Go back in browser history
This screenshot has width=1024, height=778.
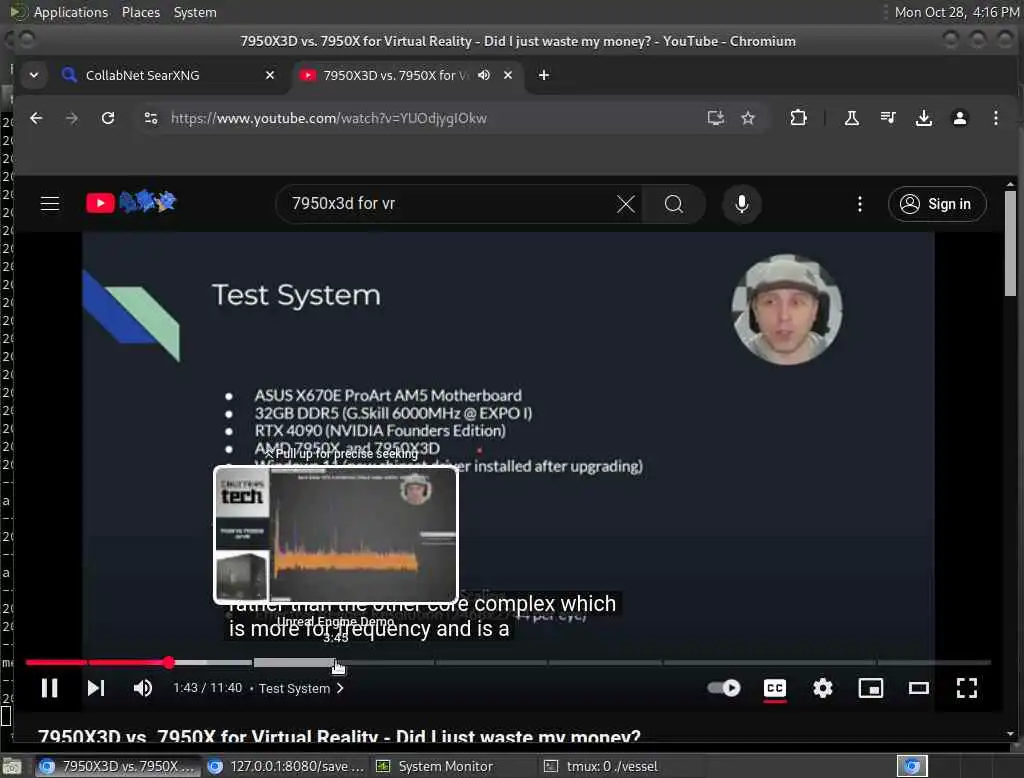pos(36,118)
